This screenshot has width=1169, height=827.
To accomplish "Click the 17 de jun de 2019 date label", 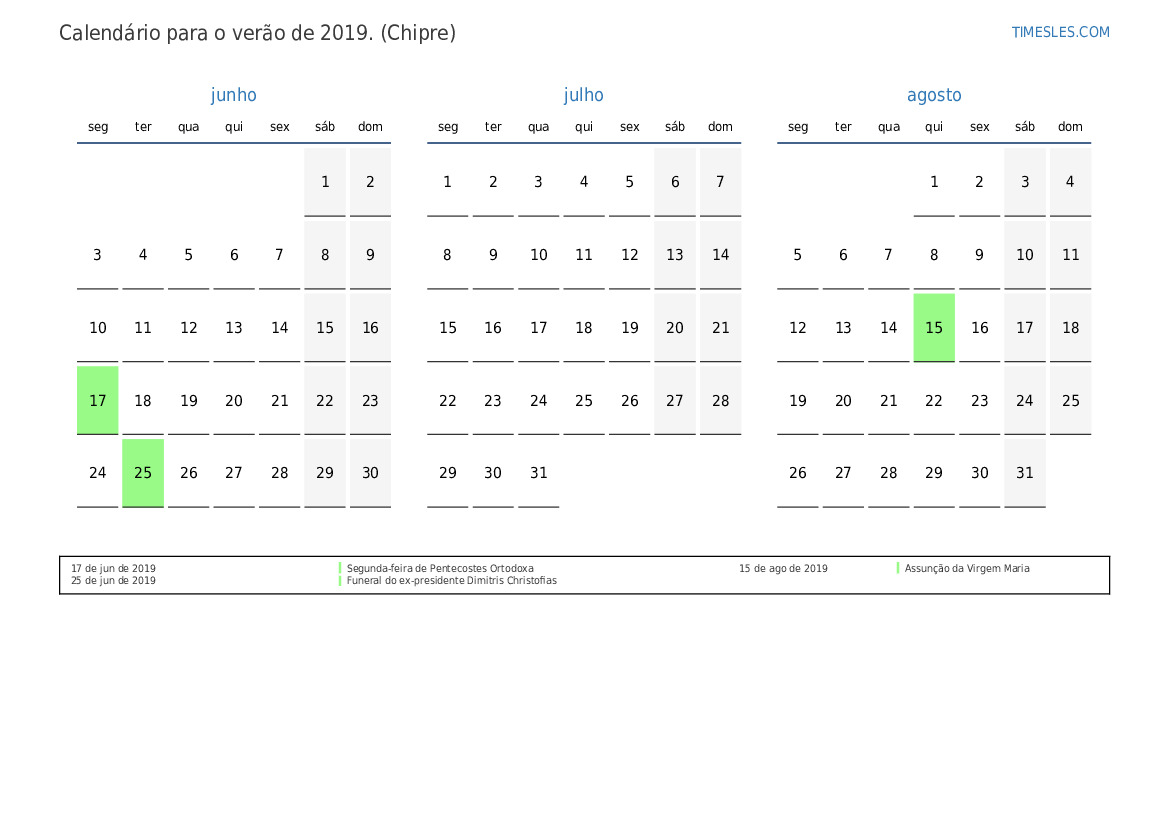I will click(x=113, y=568).
